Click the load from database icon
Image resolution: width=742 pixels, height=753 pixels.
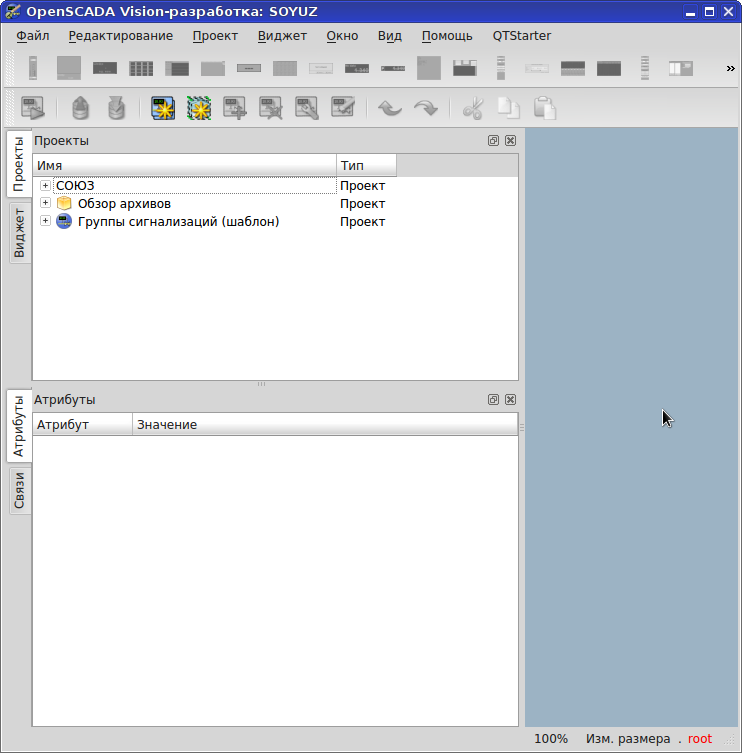pos(80,108)
